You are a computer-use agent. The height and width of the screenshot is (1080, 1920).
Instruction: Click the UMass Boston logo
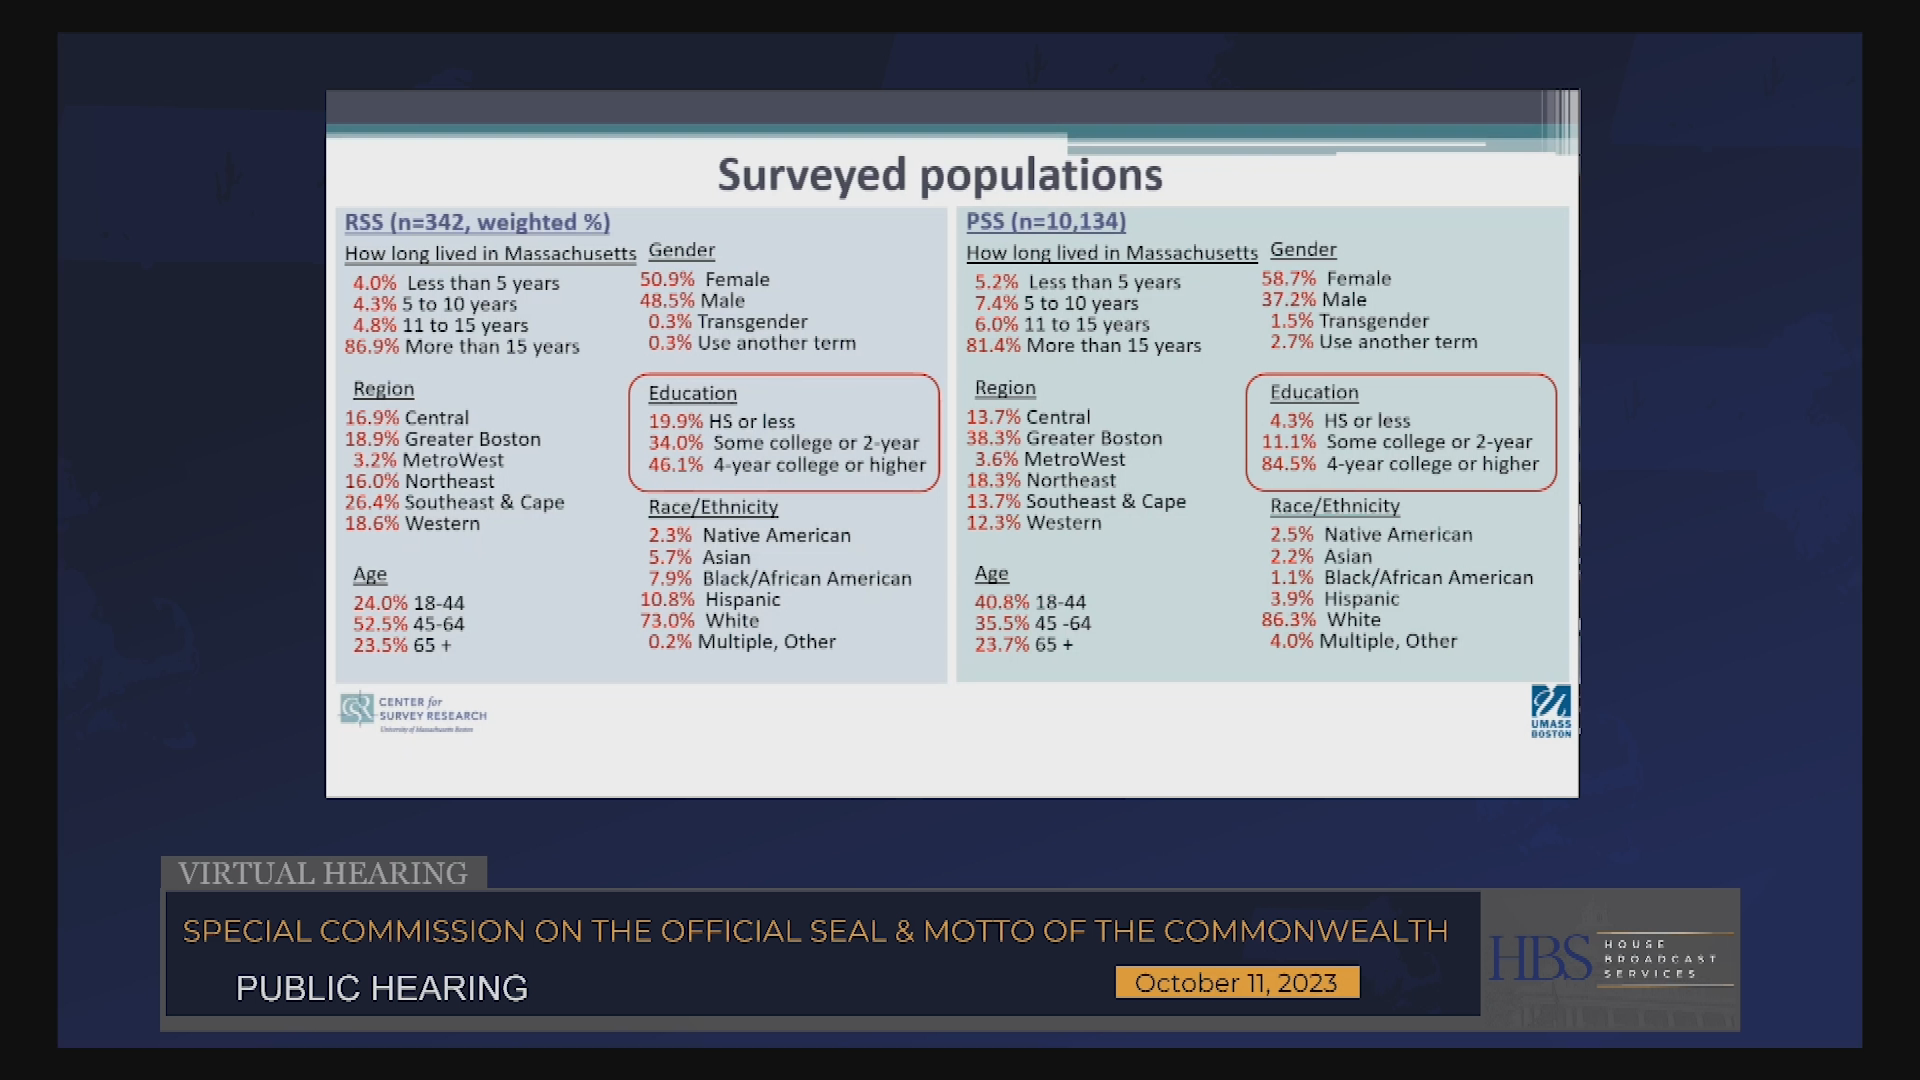pyautogui.click(x=1551, y=712)
